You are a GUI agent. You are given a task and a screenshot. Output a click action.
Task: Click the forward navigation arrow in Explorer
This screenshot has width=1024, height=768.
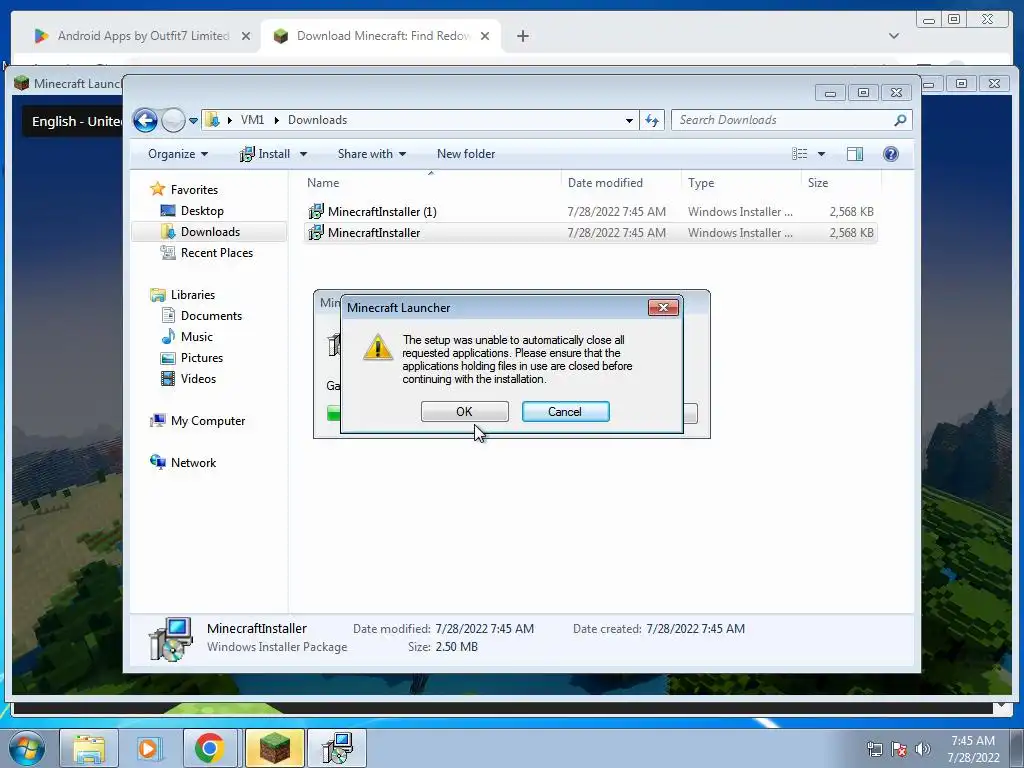[x=173, y=120]
